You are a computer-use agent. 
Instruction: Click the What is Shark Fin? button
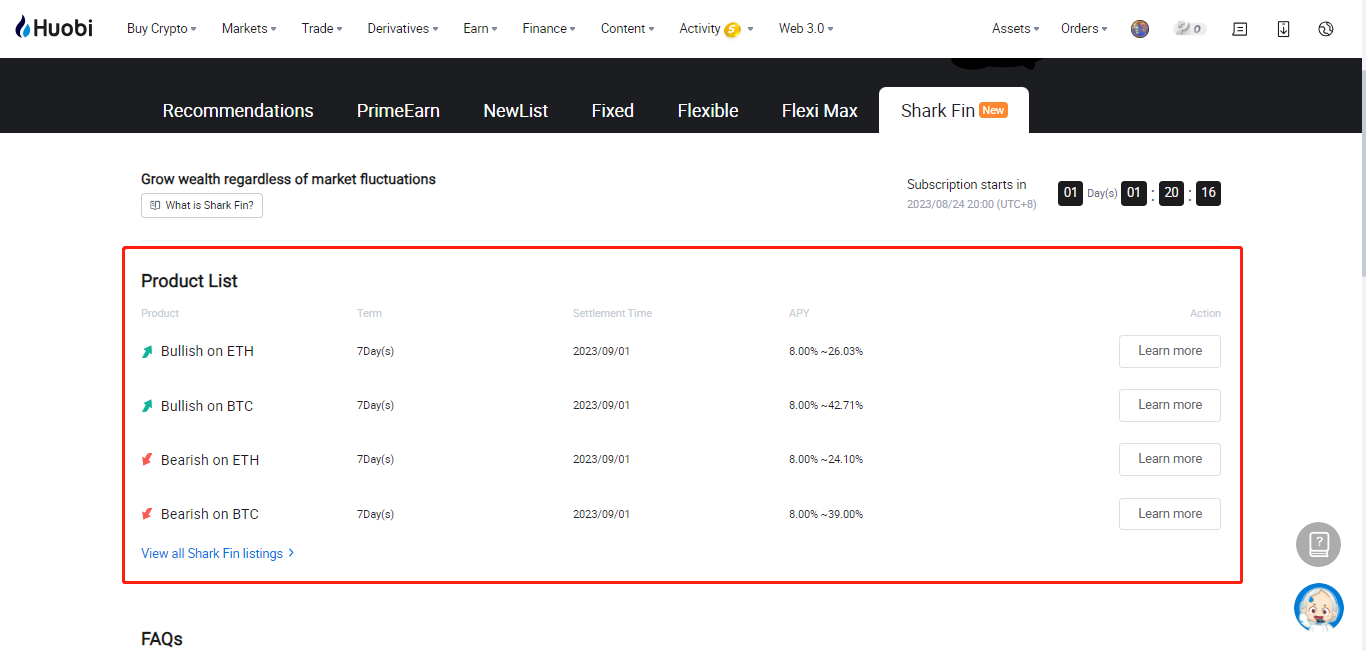click(x=202, y=205)
